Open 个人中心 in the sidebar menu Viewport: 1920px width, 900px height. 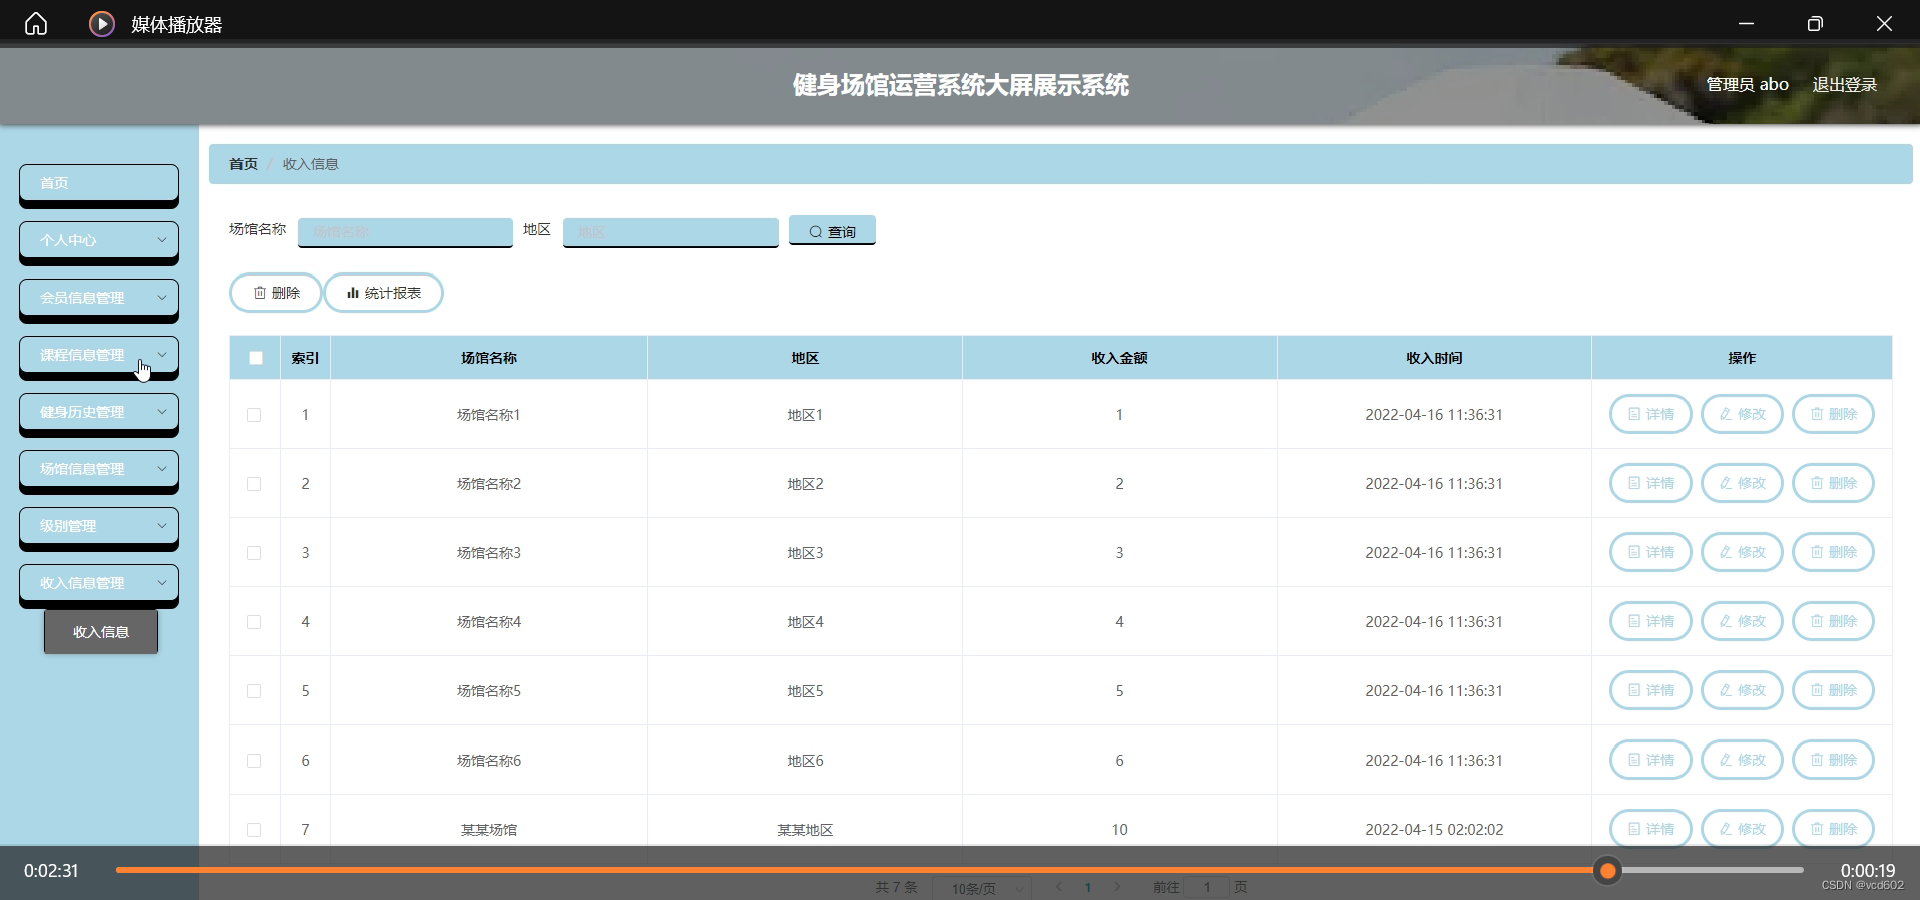click(98, 240)
